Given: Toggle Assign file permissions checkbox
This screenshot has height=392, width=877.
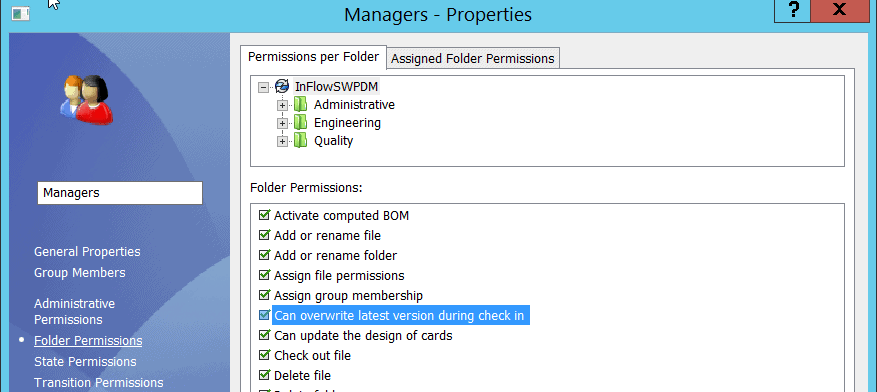Looking at the screenshot, I should coord(265,276).
